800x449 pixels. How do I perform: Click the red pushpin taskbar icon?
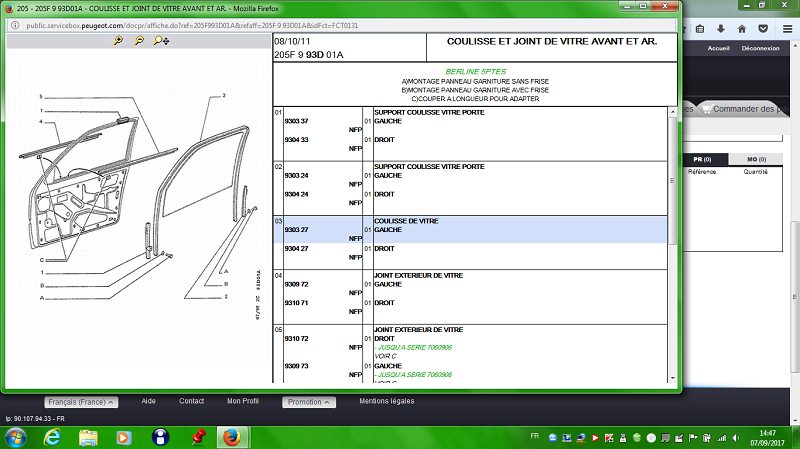point(199,438)
